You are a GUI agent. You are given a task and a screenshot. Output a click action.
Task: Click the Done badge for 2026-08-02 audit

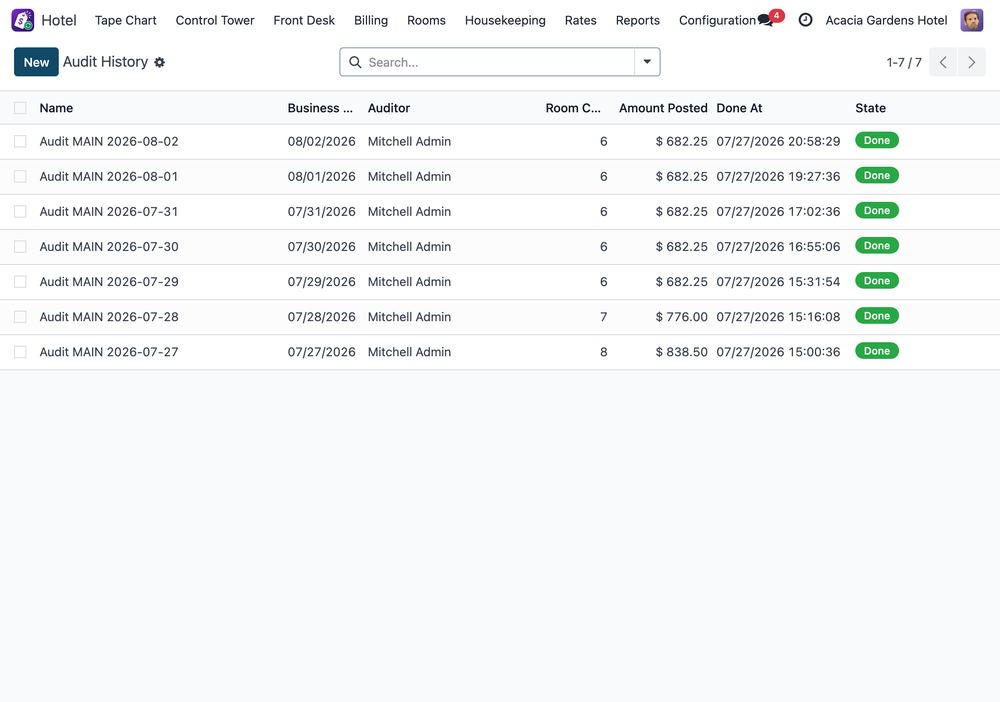point(877,140)
